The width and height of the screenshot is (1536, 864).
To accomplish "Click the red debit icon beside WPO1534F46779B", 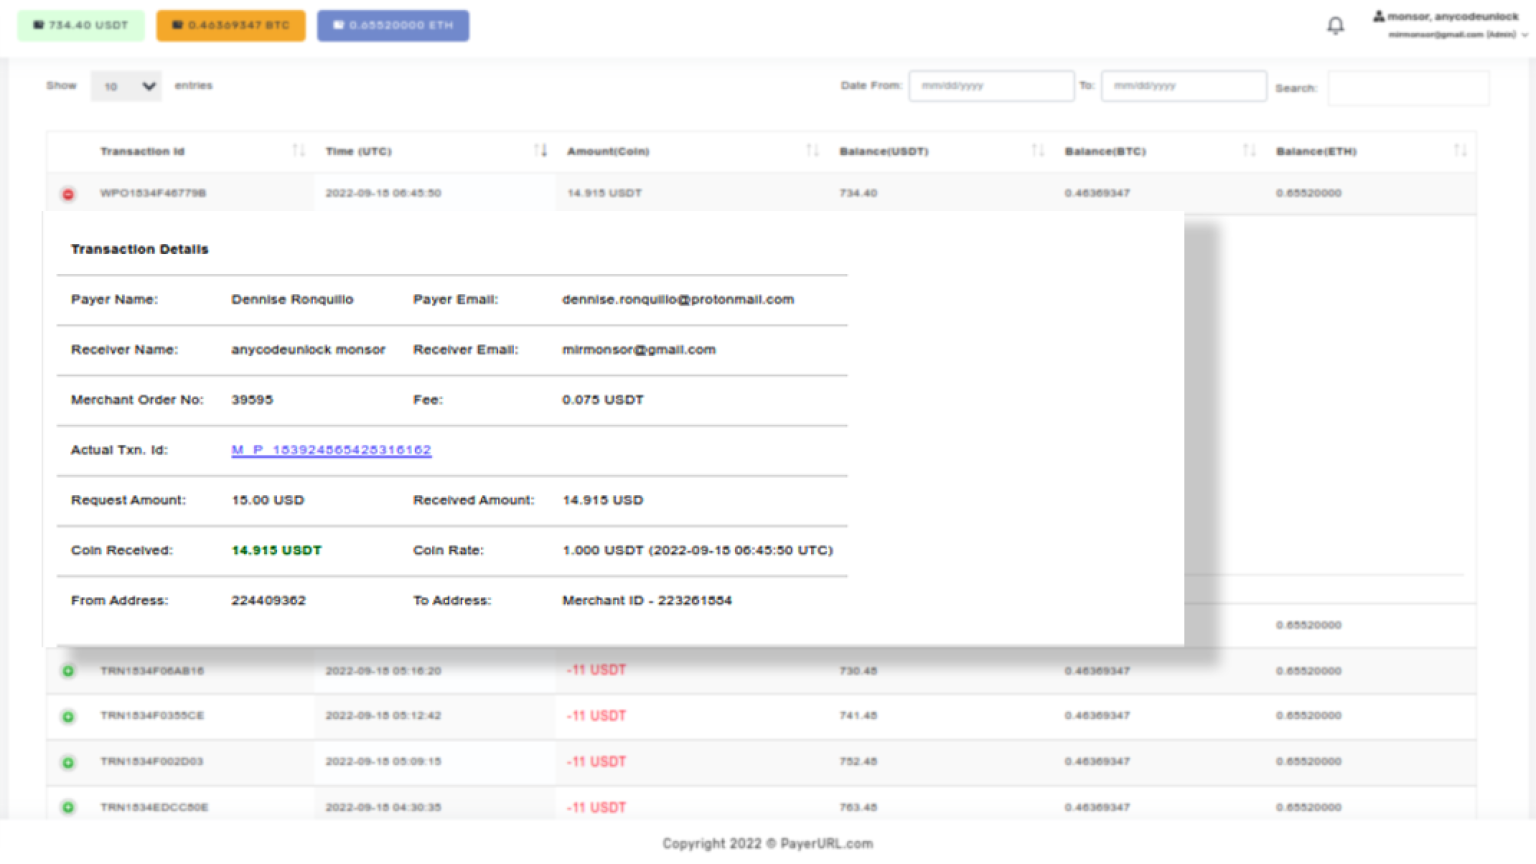I will click(x=67, y=194).
